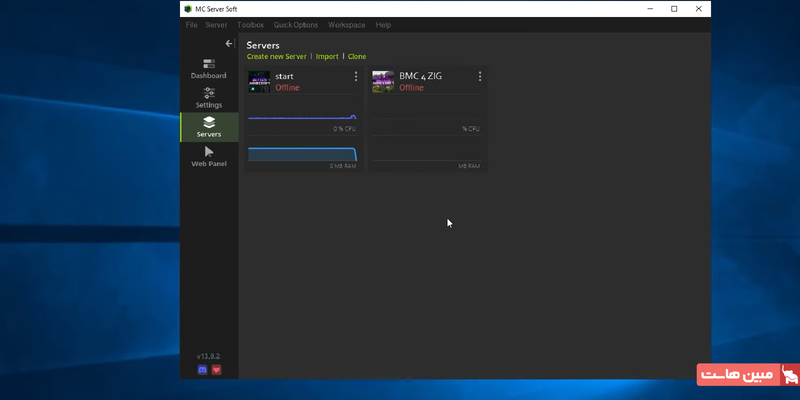The width and height of the screenshot is (800, 400).
Task: Click the Clone link
Action: (x=357, y=57)
